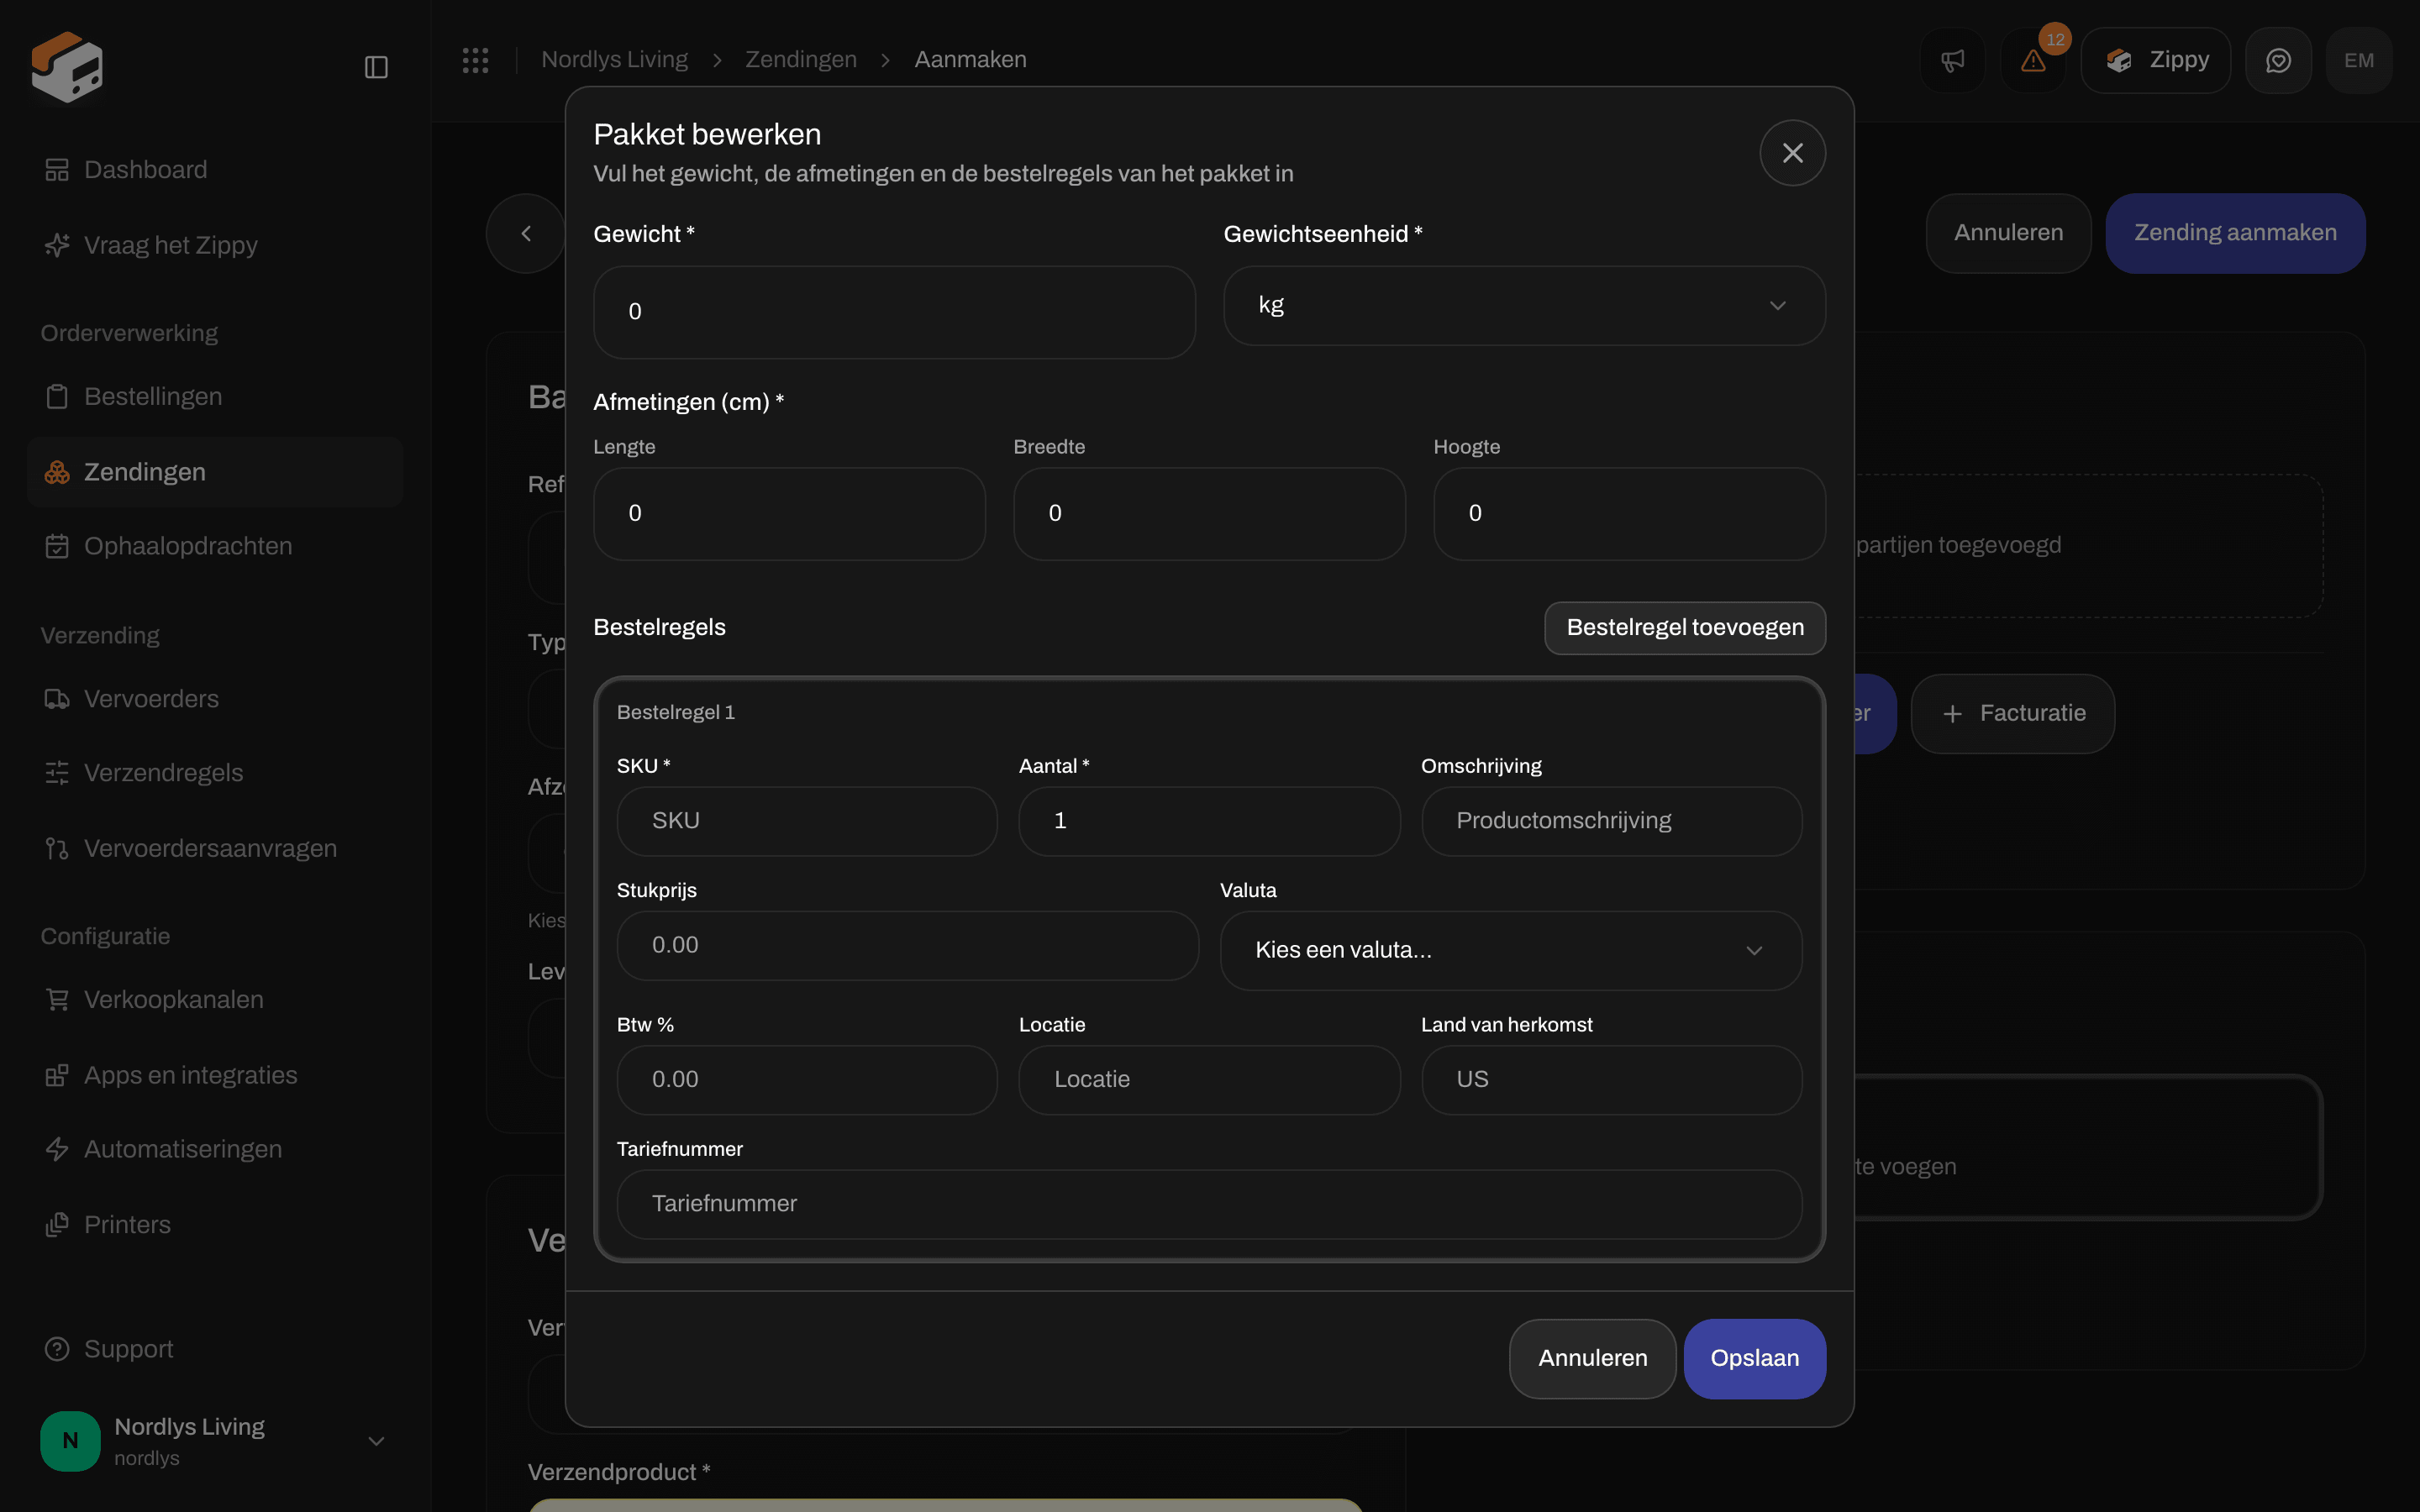
Task: Focus the Aantal quantity field
Action: (x=1209, y=821)
